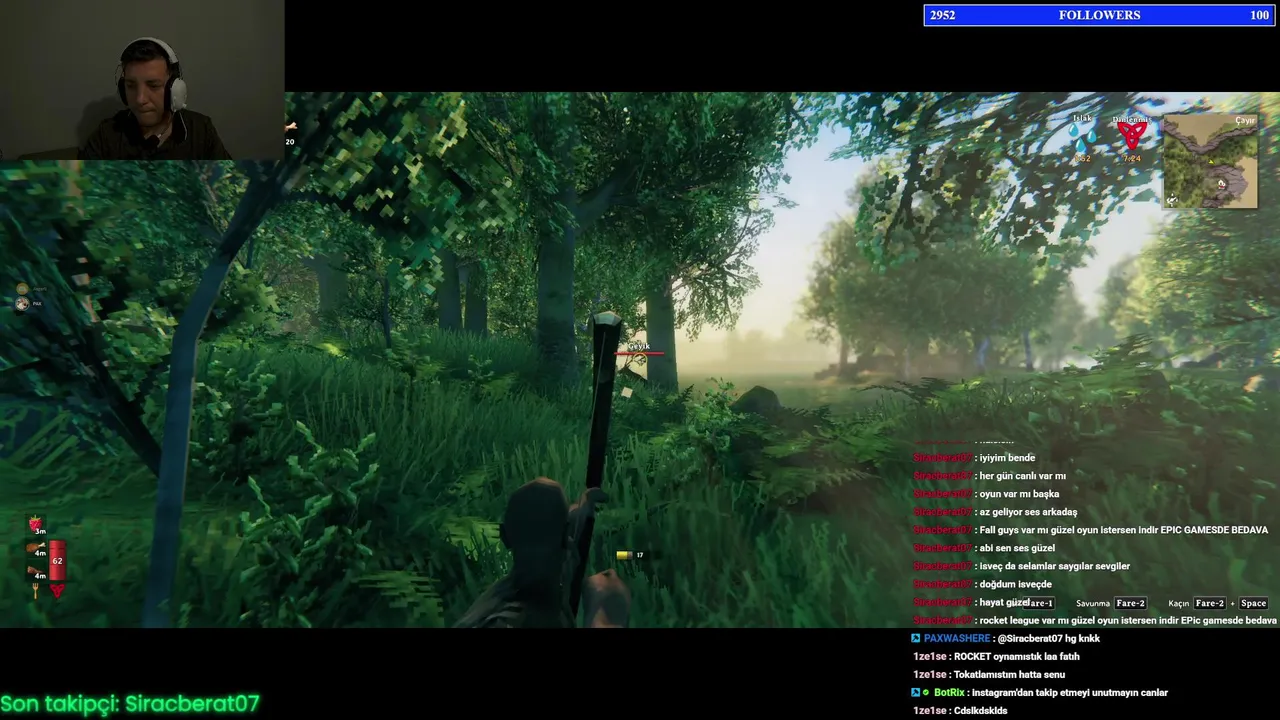Image resolution: width=1280 pixels, height=720 pixels.
Task: Click the compass icon on minimap corner
Action: pos(1172,200)
